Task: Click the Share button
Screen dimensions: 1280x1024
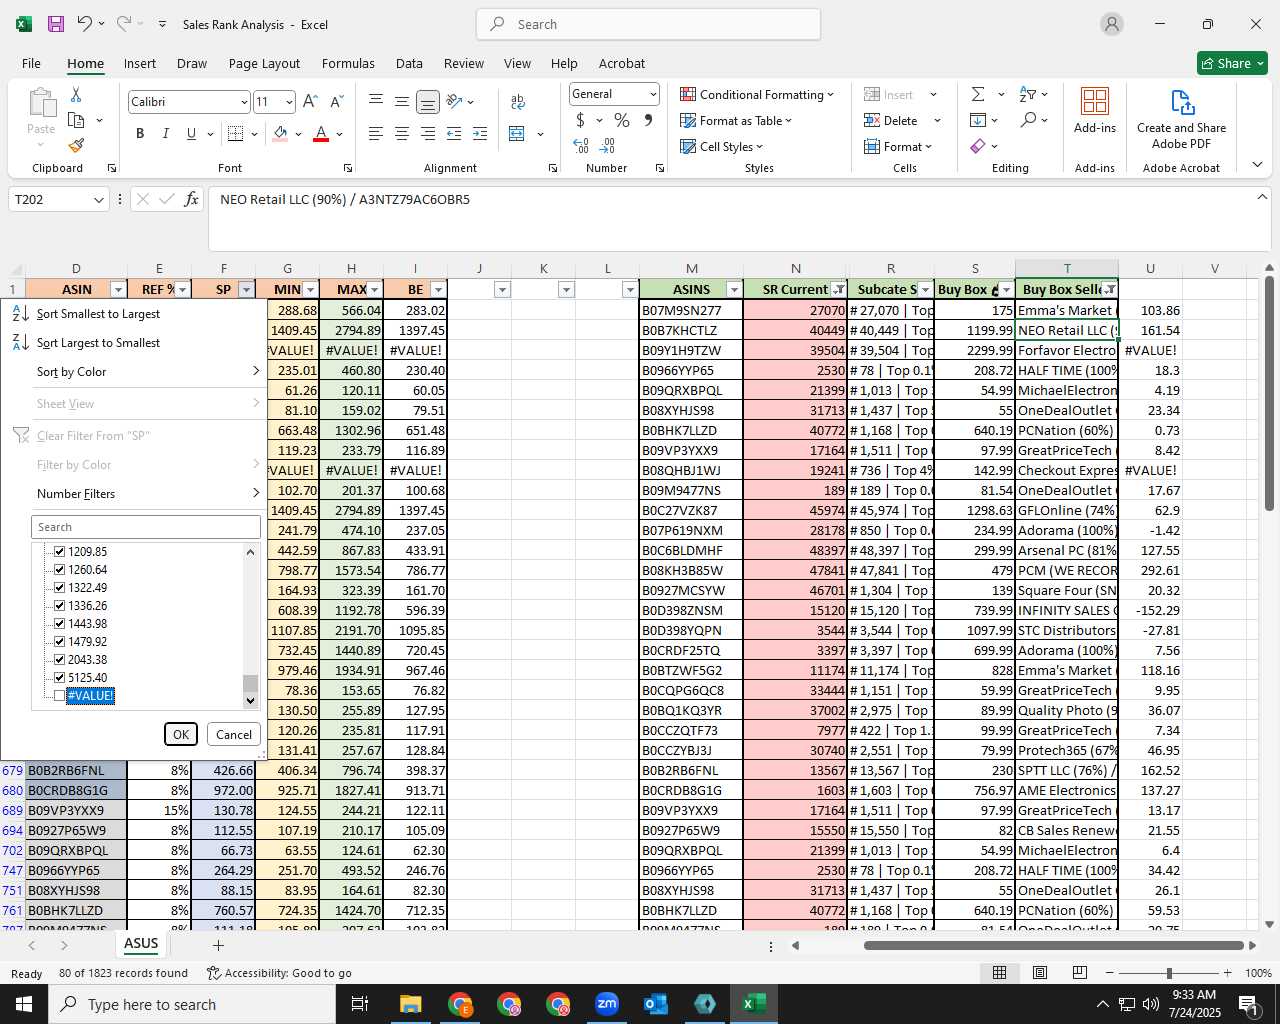Action: click(1232, 63)
